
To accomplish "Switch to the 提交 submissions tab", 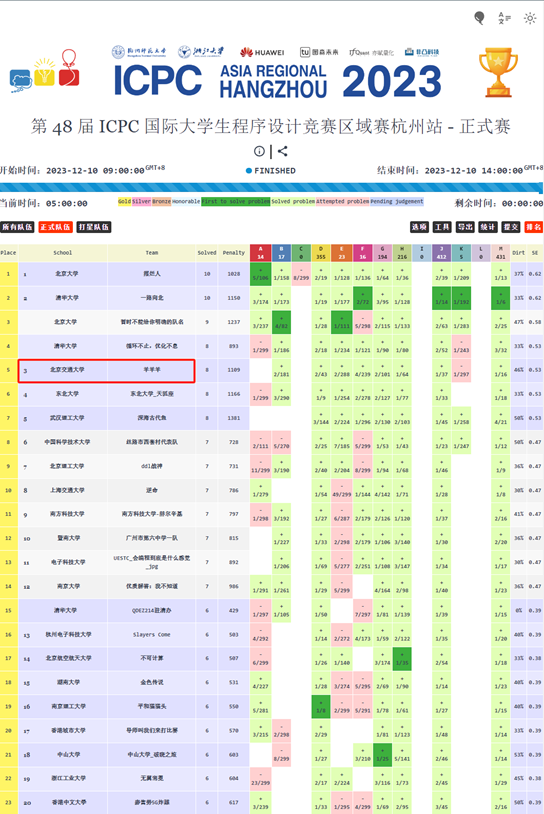I will point(510,227).
